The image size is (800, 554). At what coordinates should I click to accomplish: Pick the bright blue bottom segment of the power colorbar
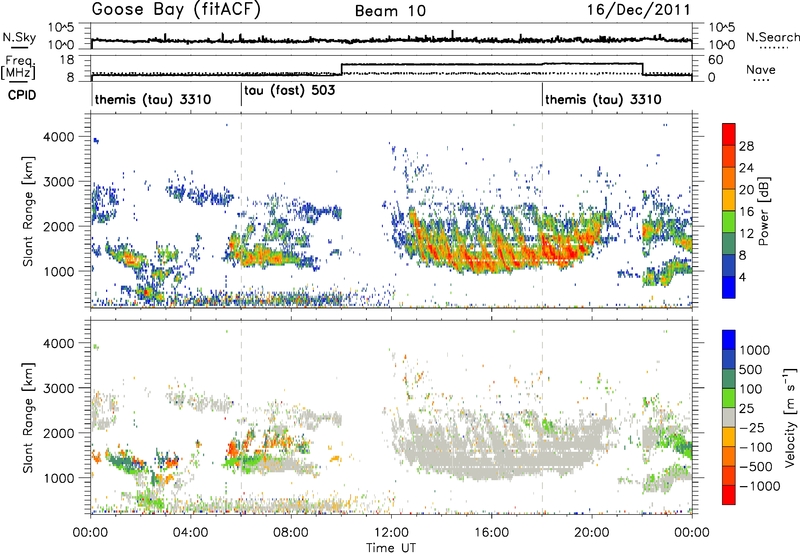pos(729,287)
